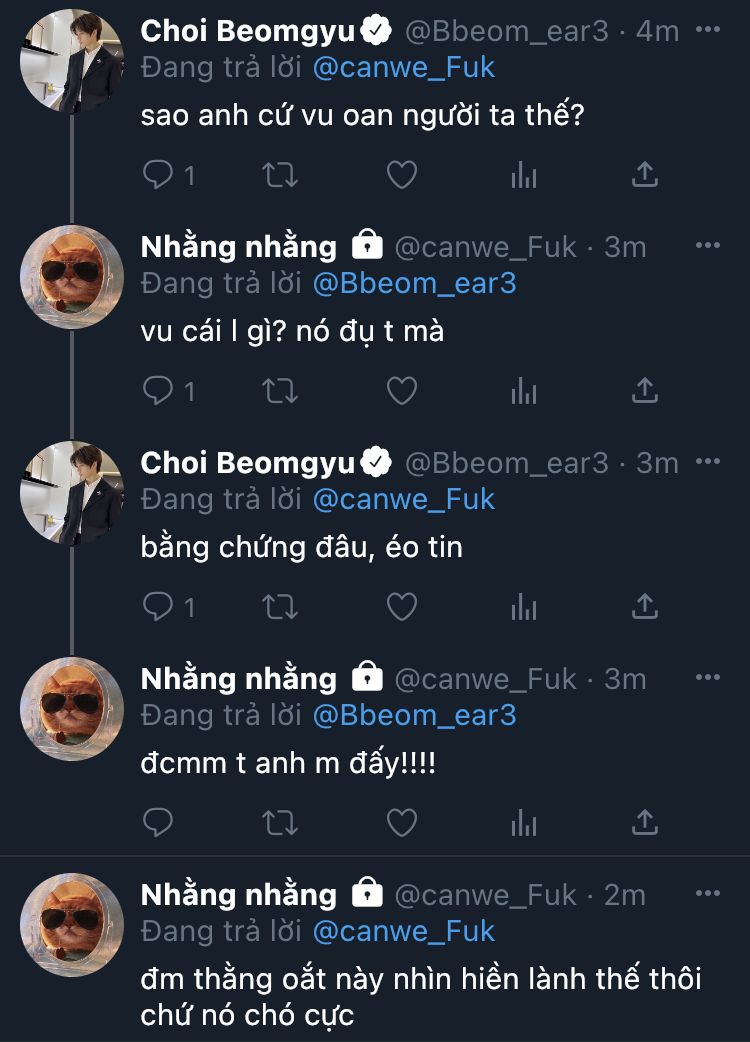The height and width of the screenshot is (1042, 750).
Task: Retweet the "vu cái l gì" tweet
Action: pos(279,391)
